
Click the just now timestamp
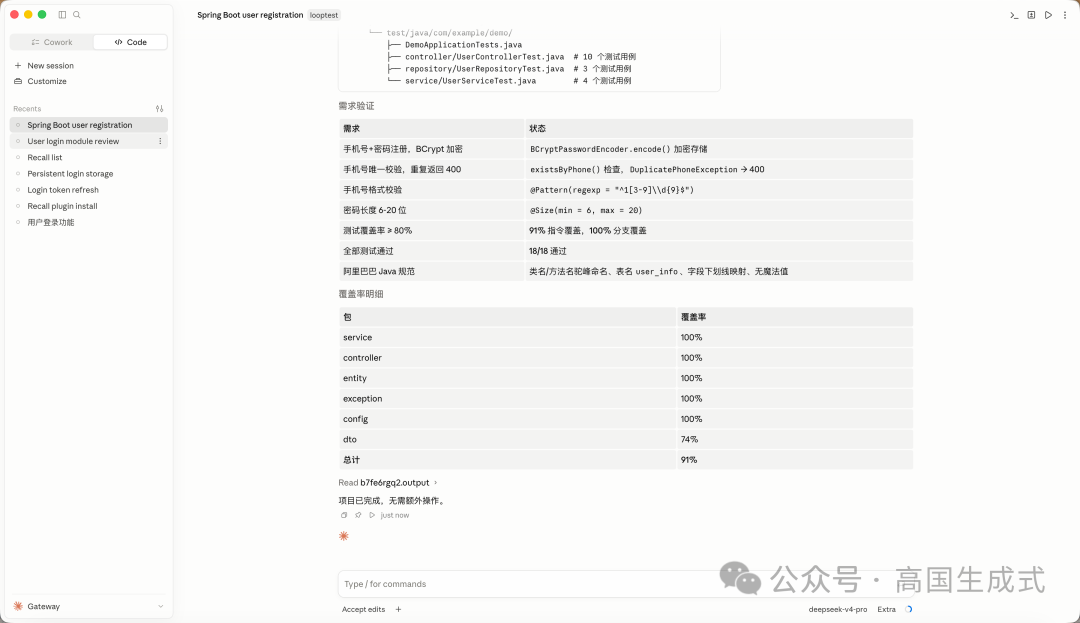(x=395, y=515)
